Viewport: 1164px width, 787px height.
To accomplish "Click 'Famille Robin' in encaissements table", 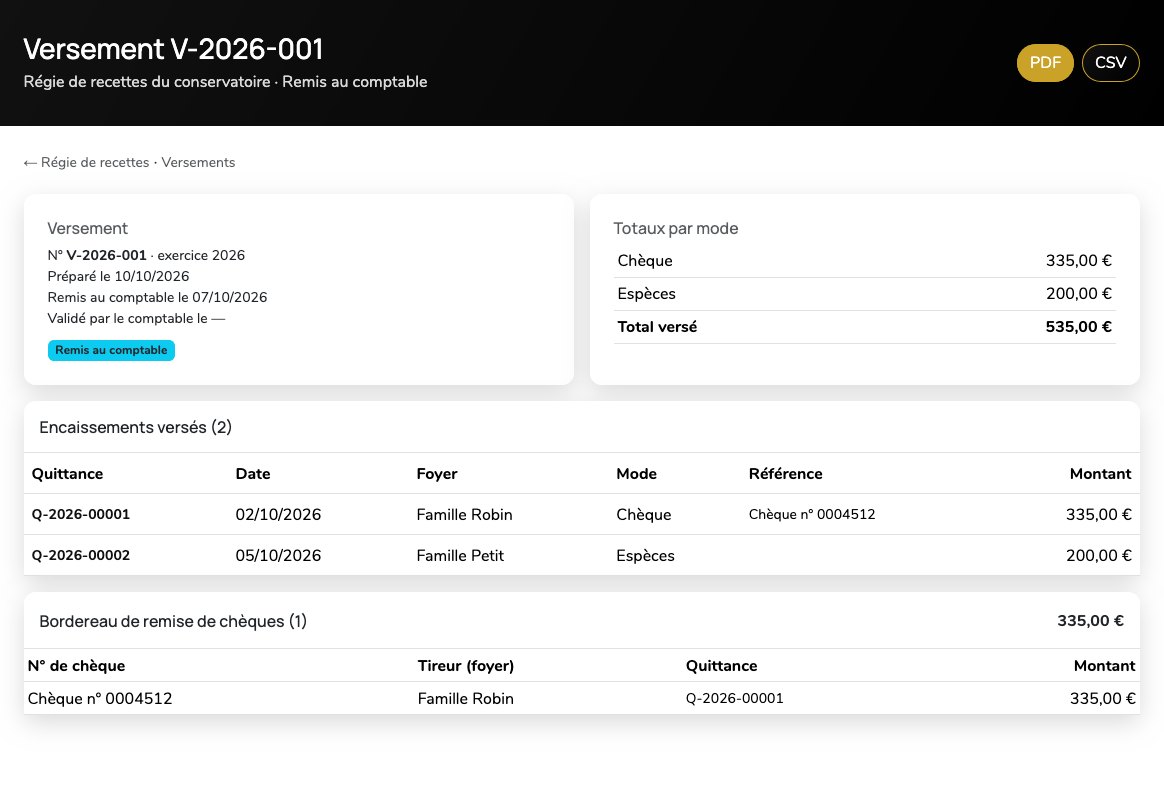I will coord(465,515).
